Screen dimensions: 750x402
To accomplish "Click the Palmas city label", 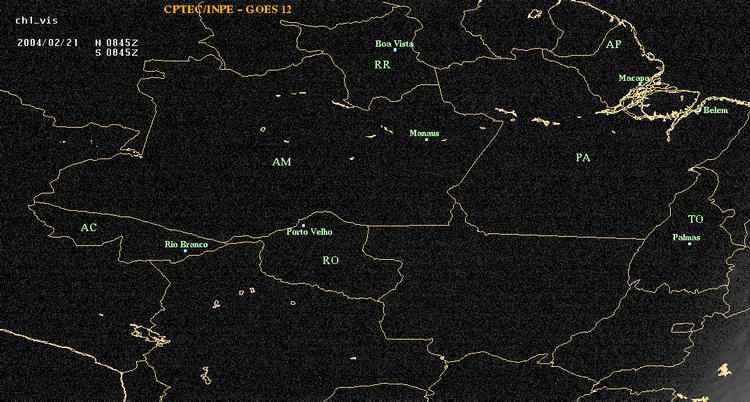I will (x=686, y=237).
